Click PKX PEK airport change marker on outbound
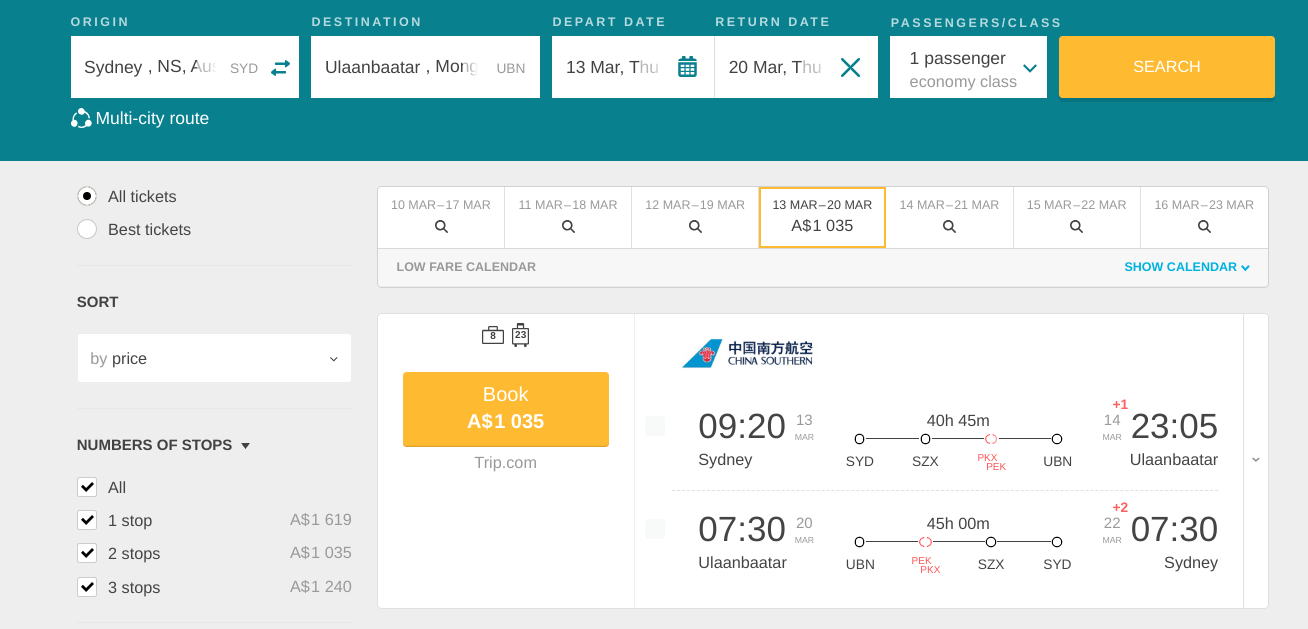The image size is (1308, 629). (x=991, y=439)
